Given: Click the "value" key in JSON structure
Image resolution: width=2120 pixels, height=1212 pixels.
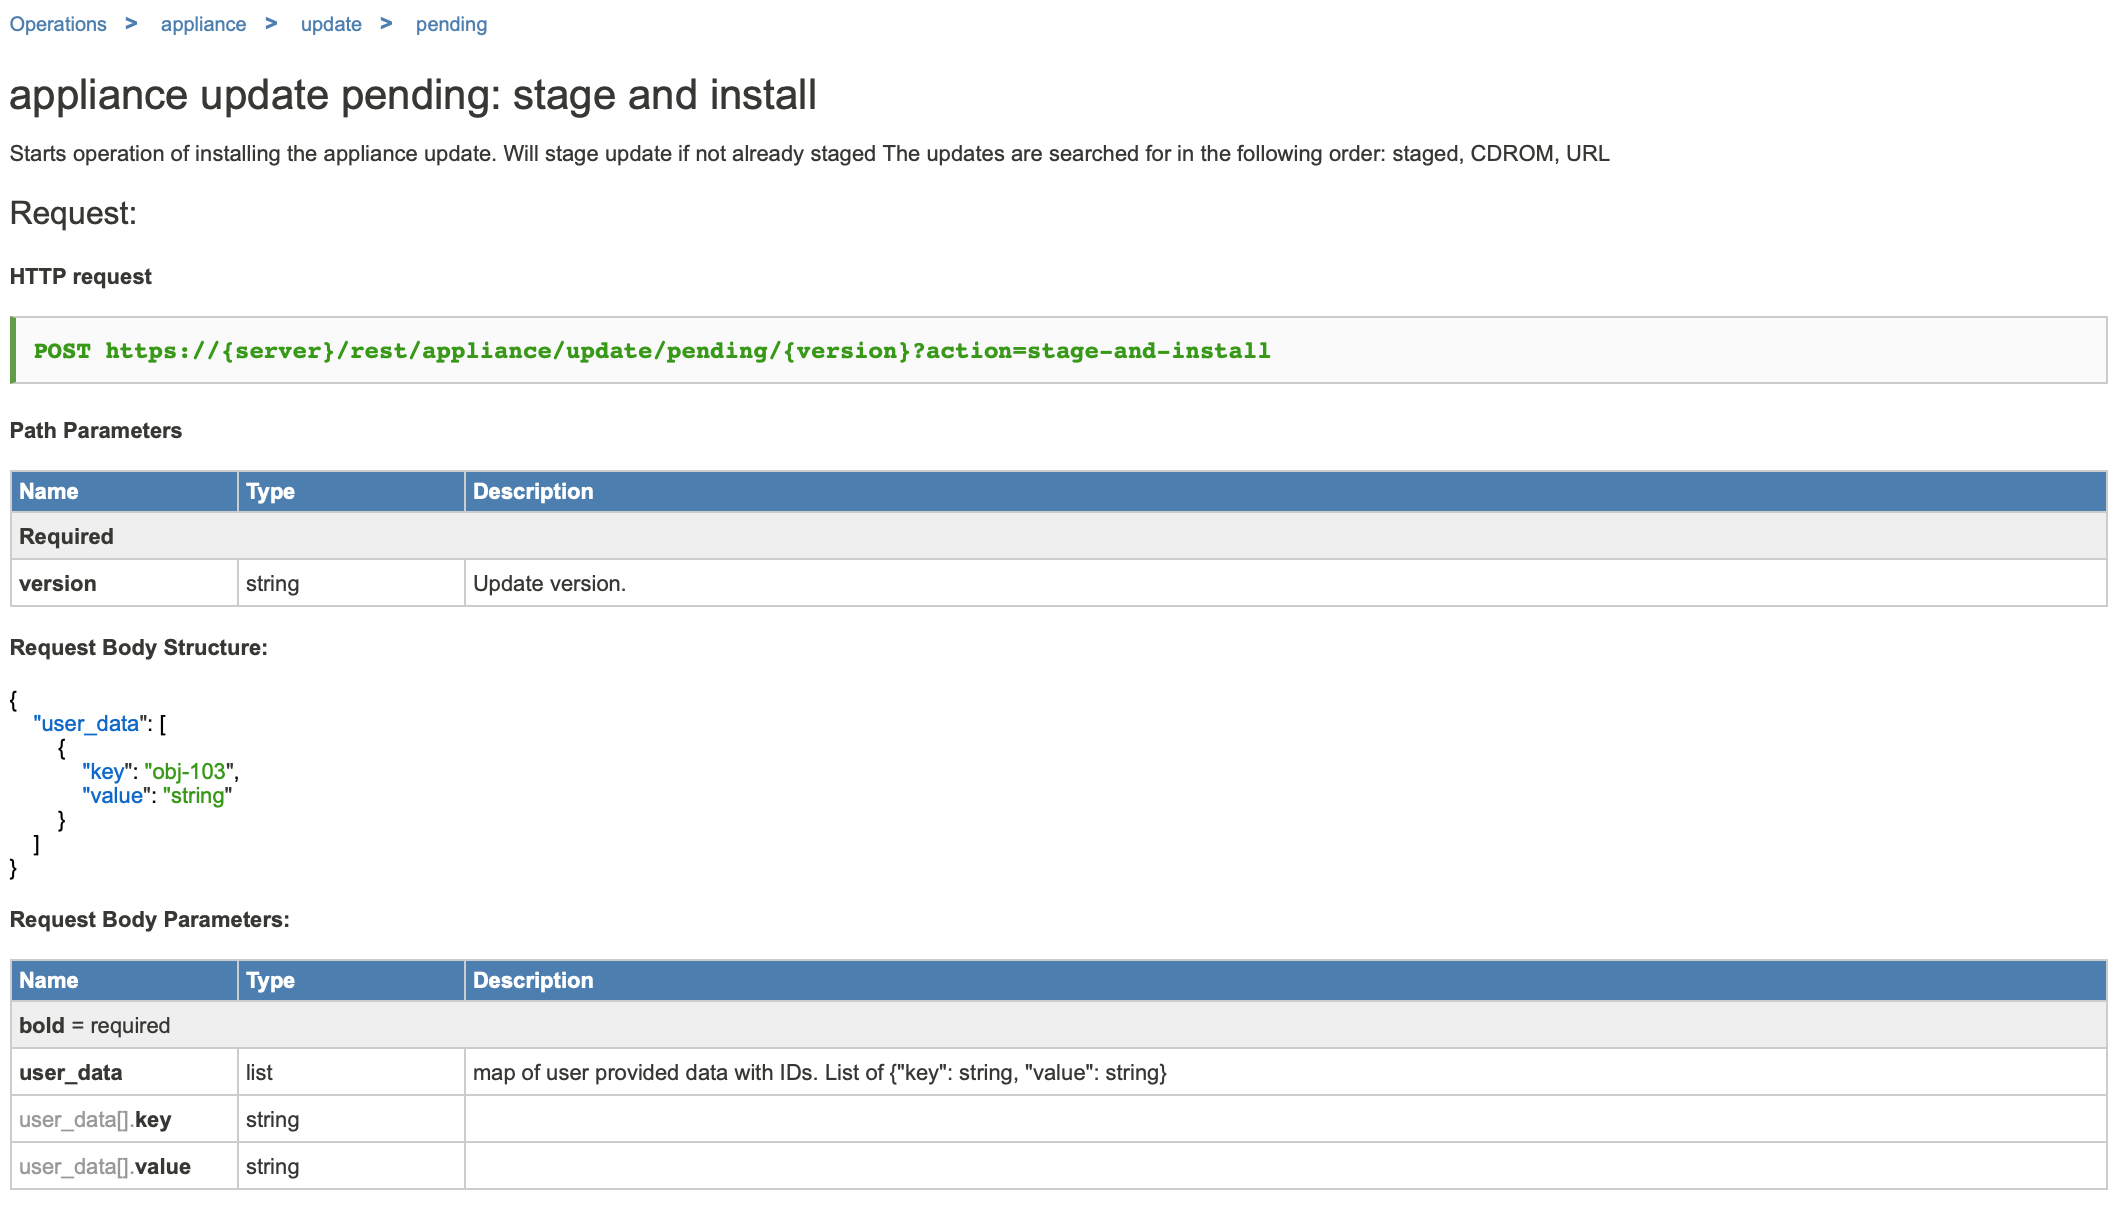Looking at the screenshot, I should [117, 795].
